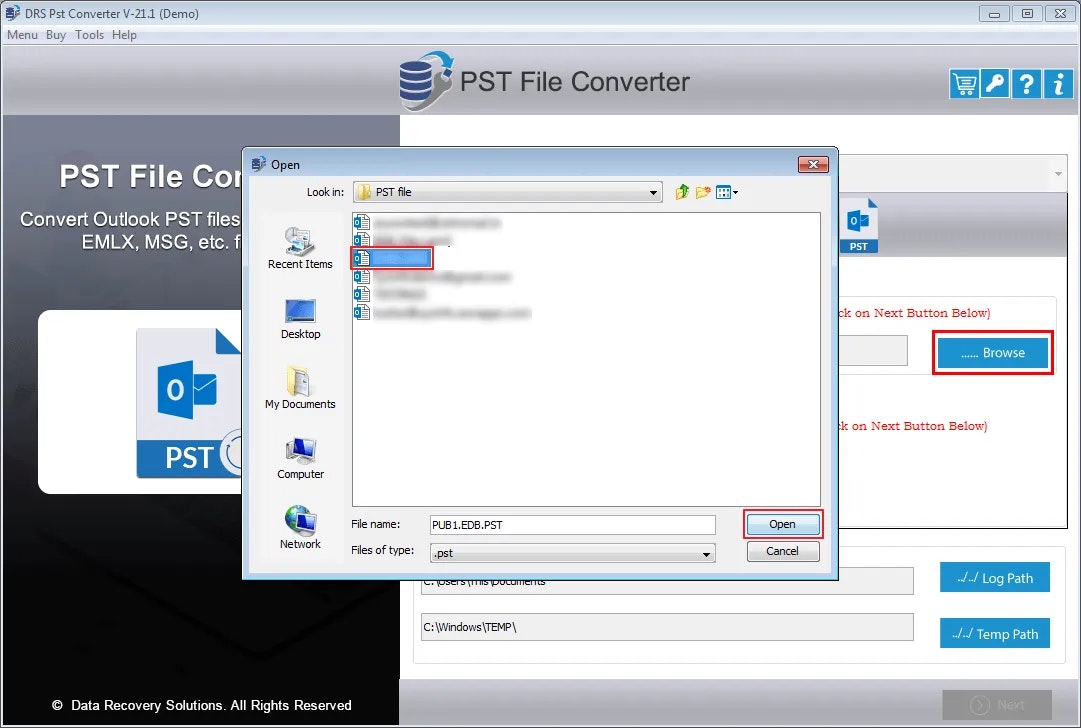Expand the Files of type dropdown

click(x=706, y=554)
